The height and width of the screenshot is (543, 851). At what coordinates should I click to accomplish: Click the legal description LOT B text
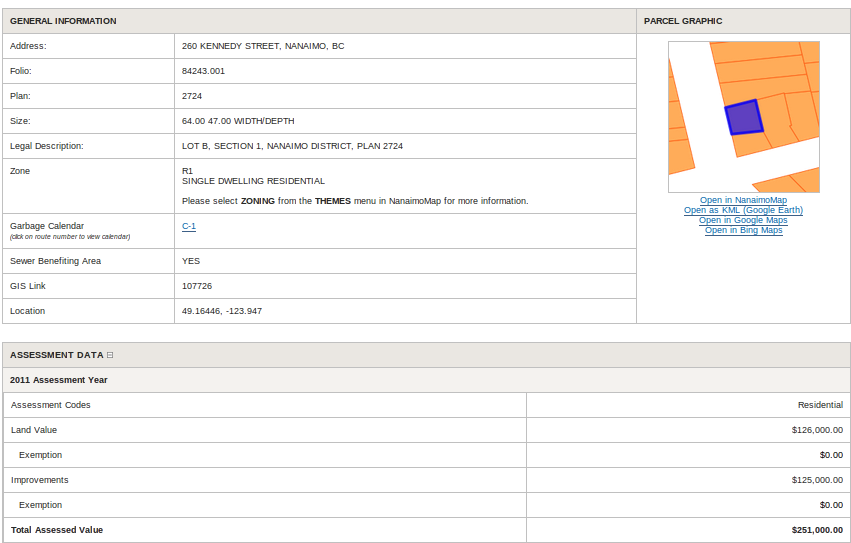coord(292,146)
